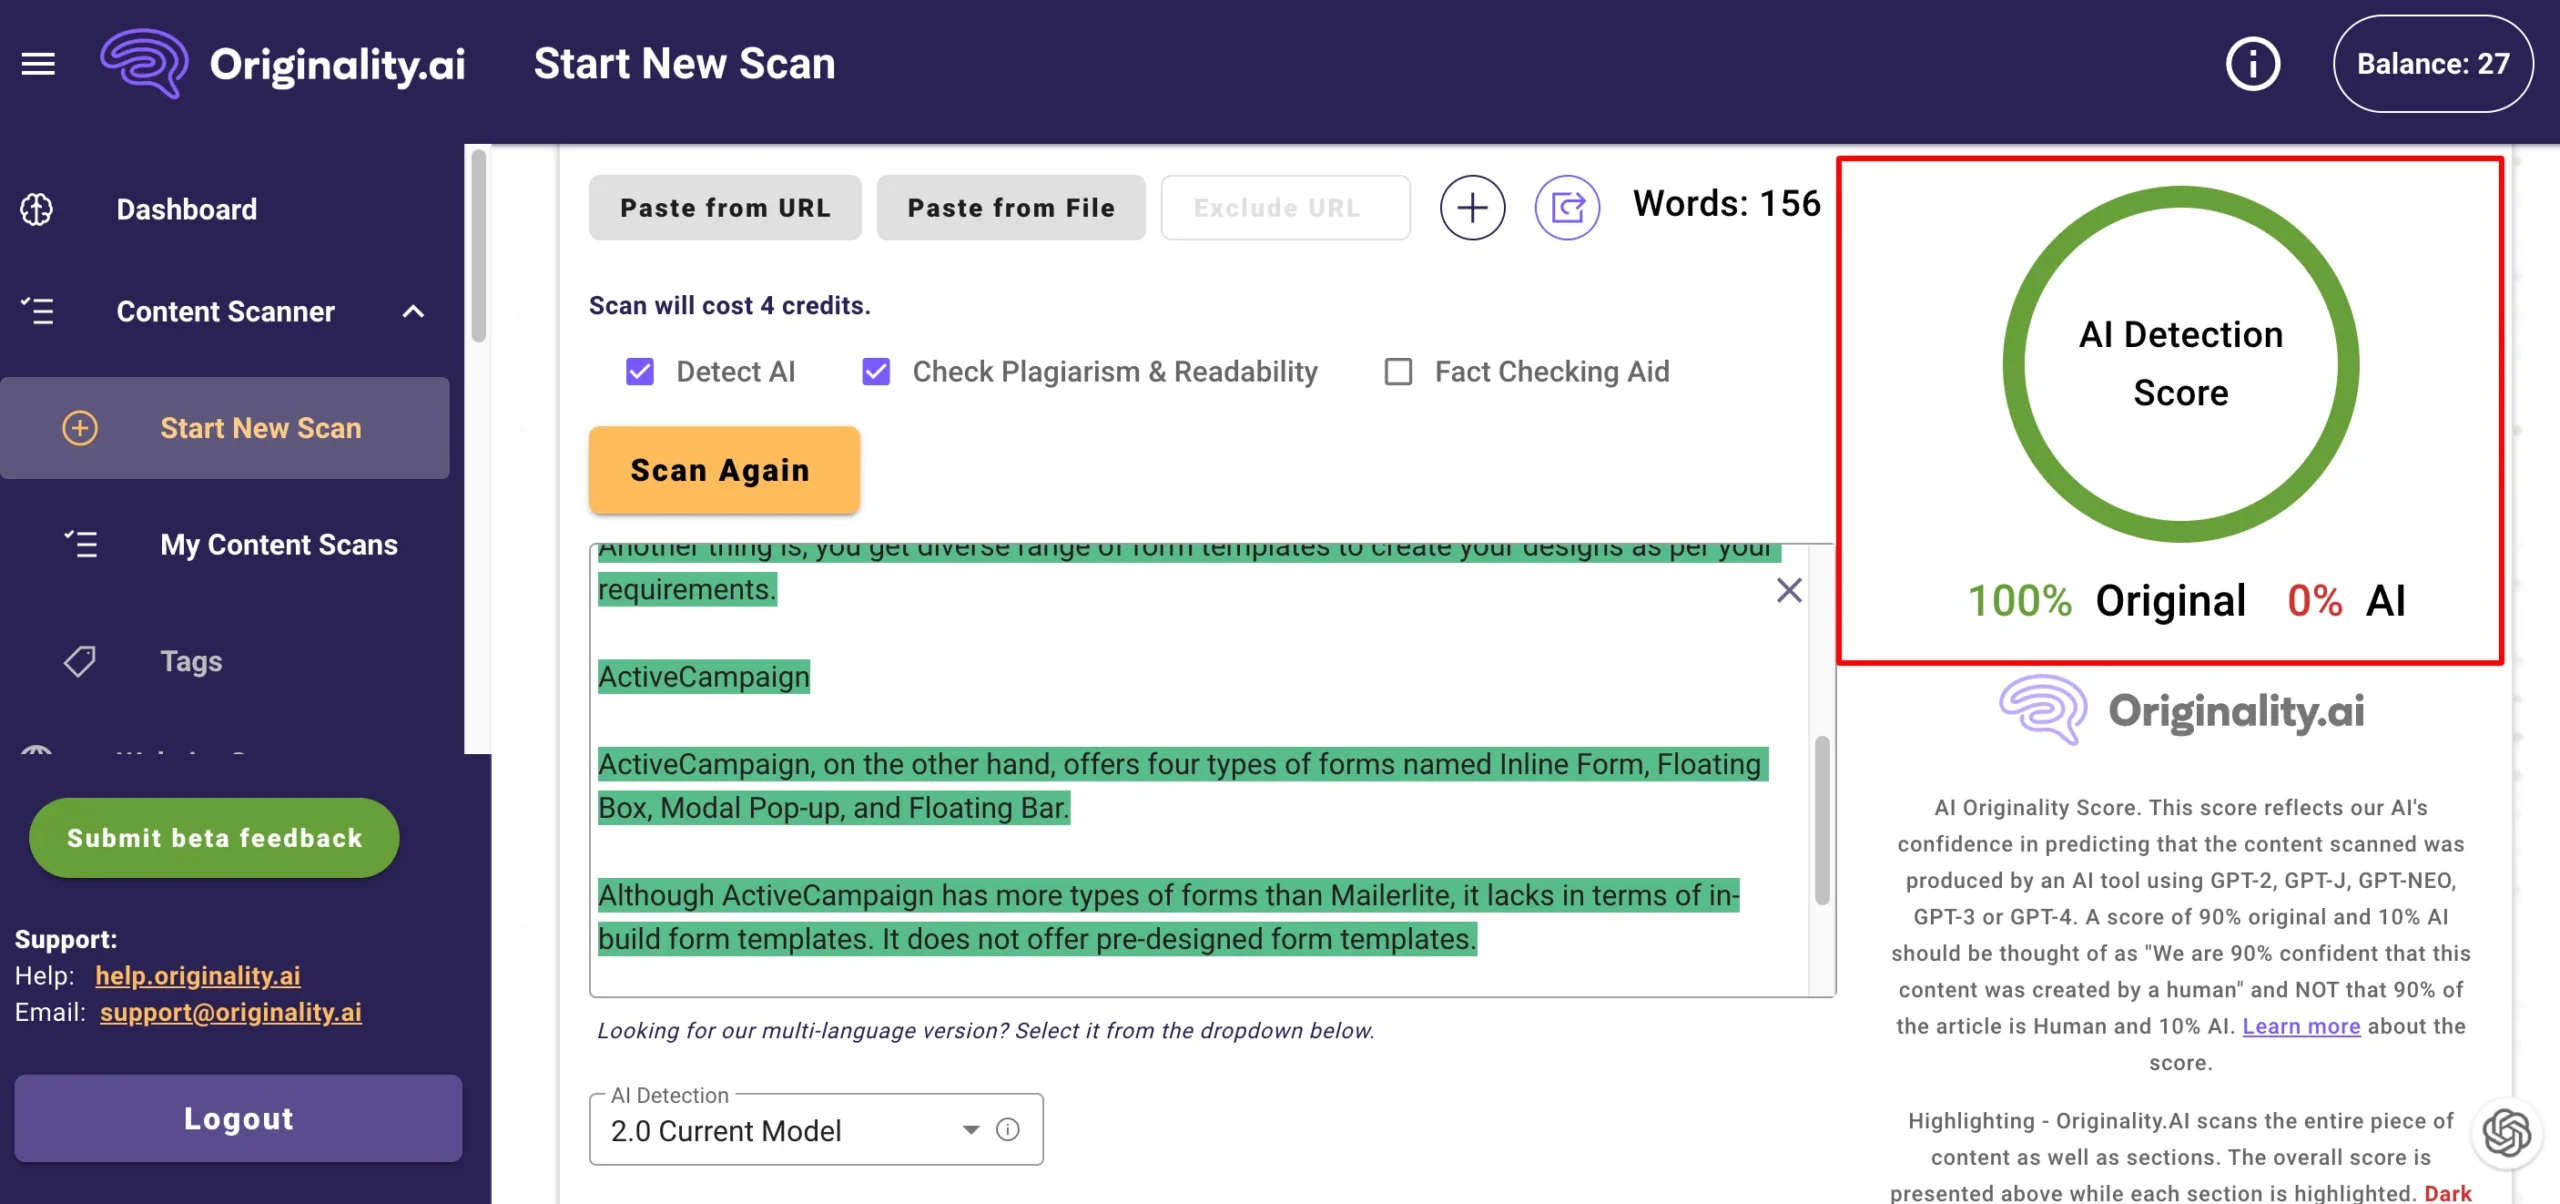Open the info icon in the top bar
Image resolution: width=2560 pixels, height=1204 pixels.
tap(2252, 63)
